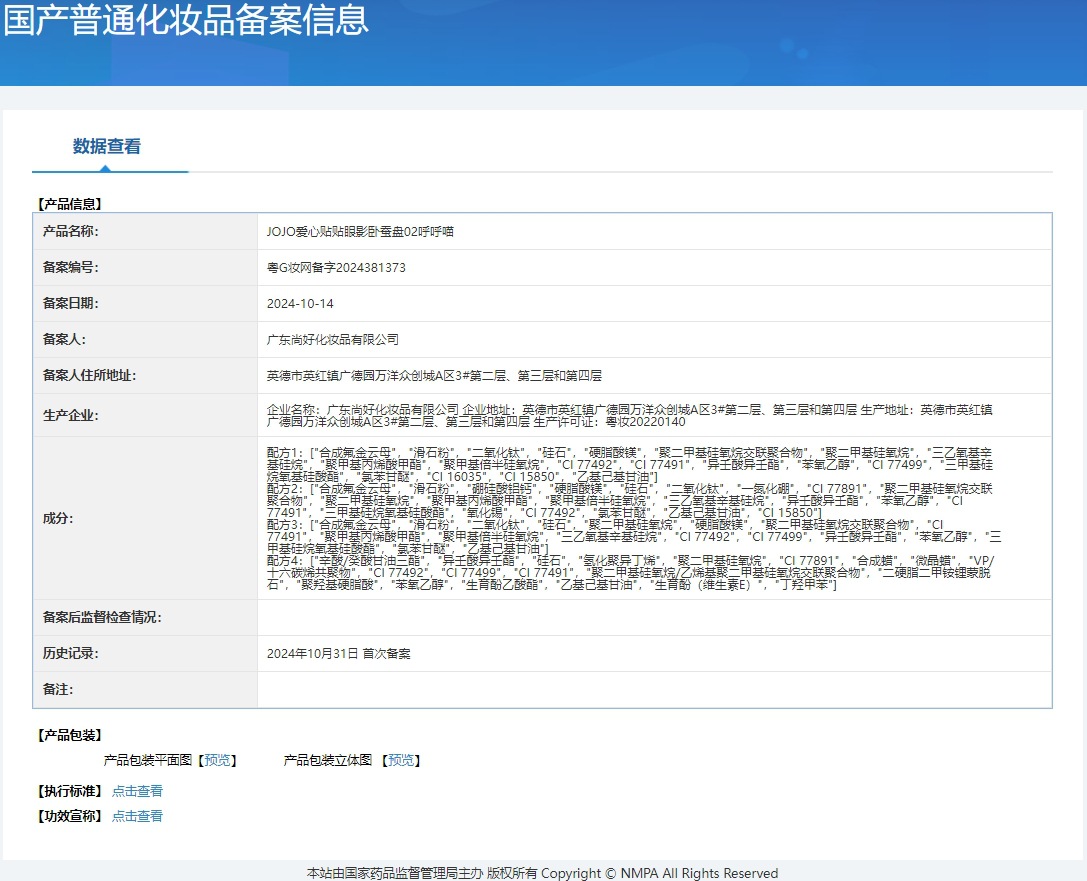Click the 【执行标准】 label
The height and width of the screenshot is (881, 1087).
tap(69, 791)
